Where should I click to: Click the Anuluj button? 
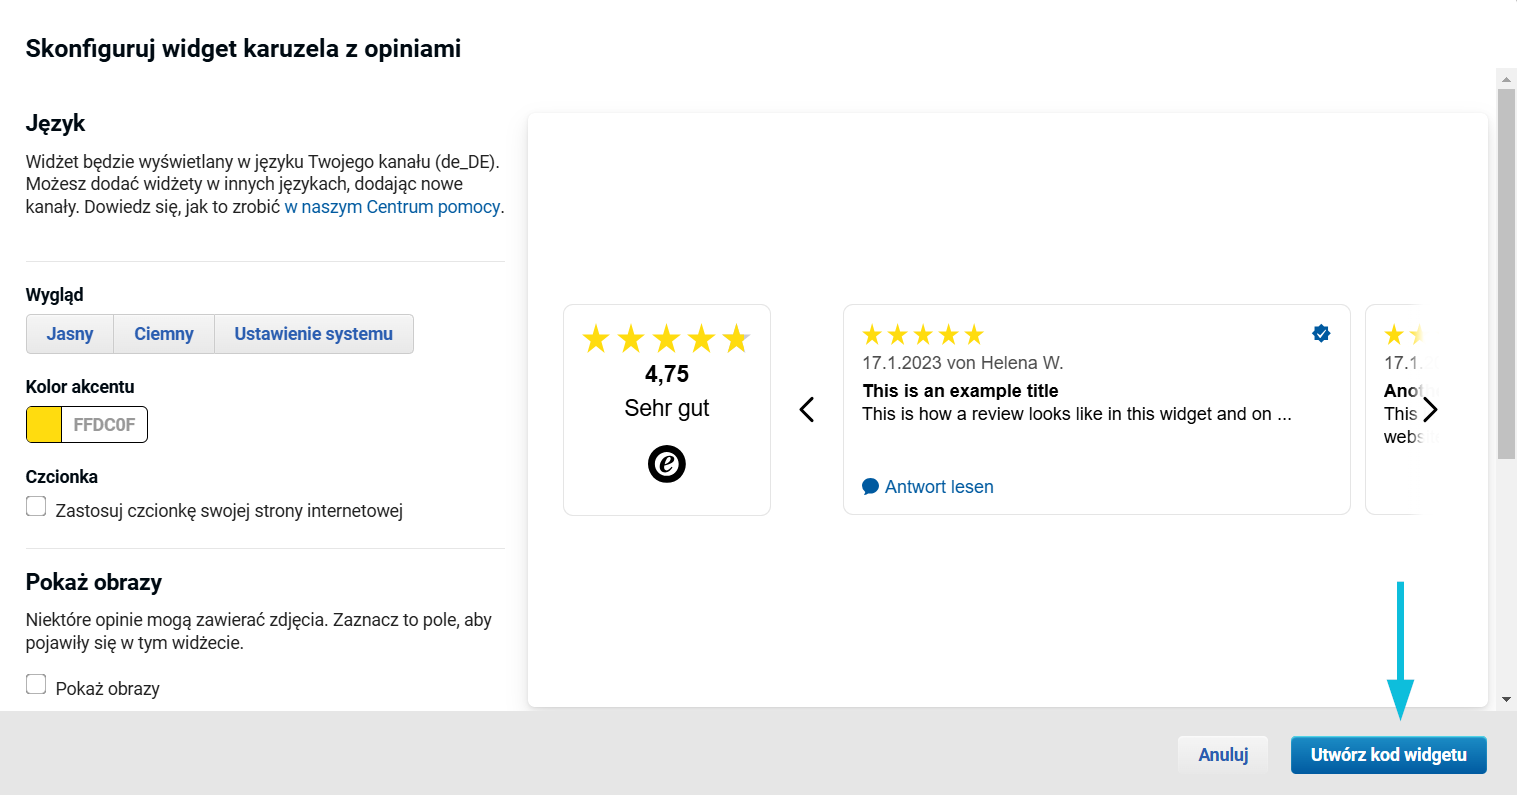[1223, 755]
